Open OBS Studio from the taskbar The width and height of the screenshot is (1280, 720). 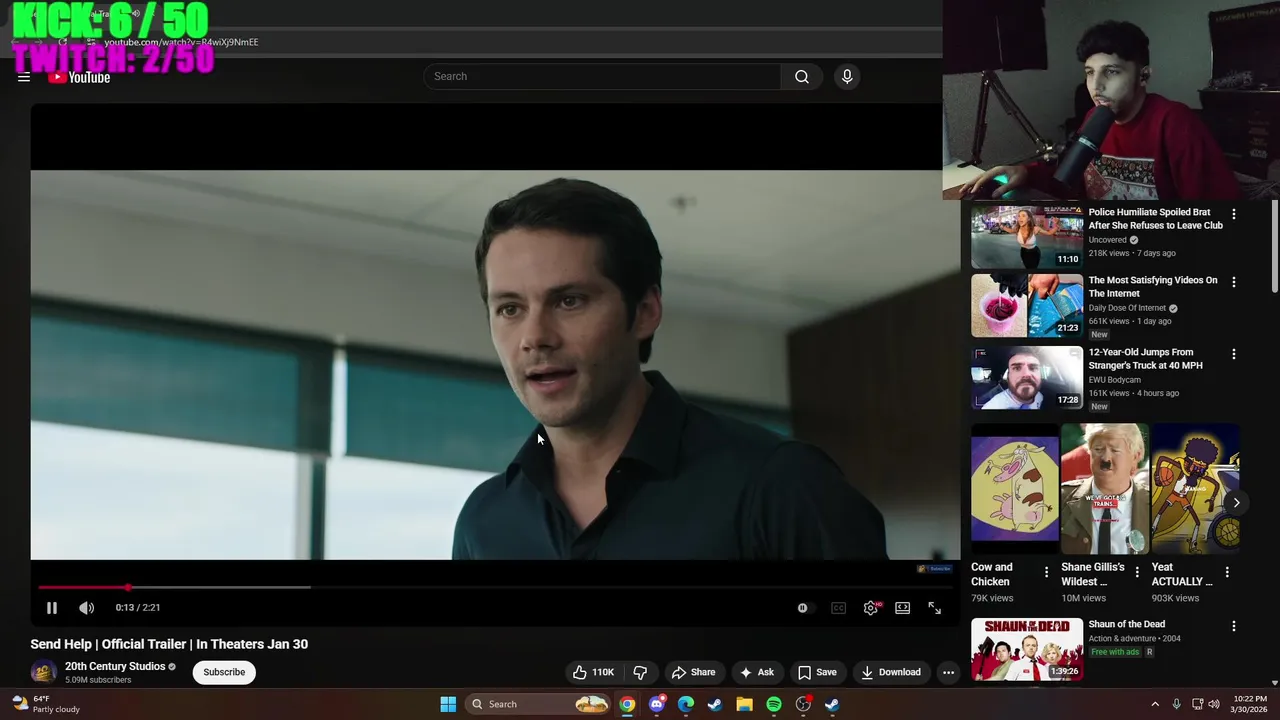click(x=803, y=704)
